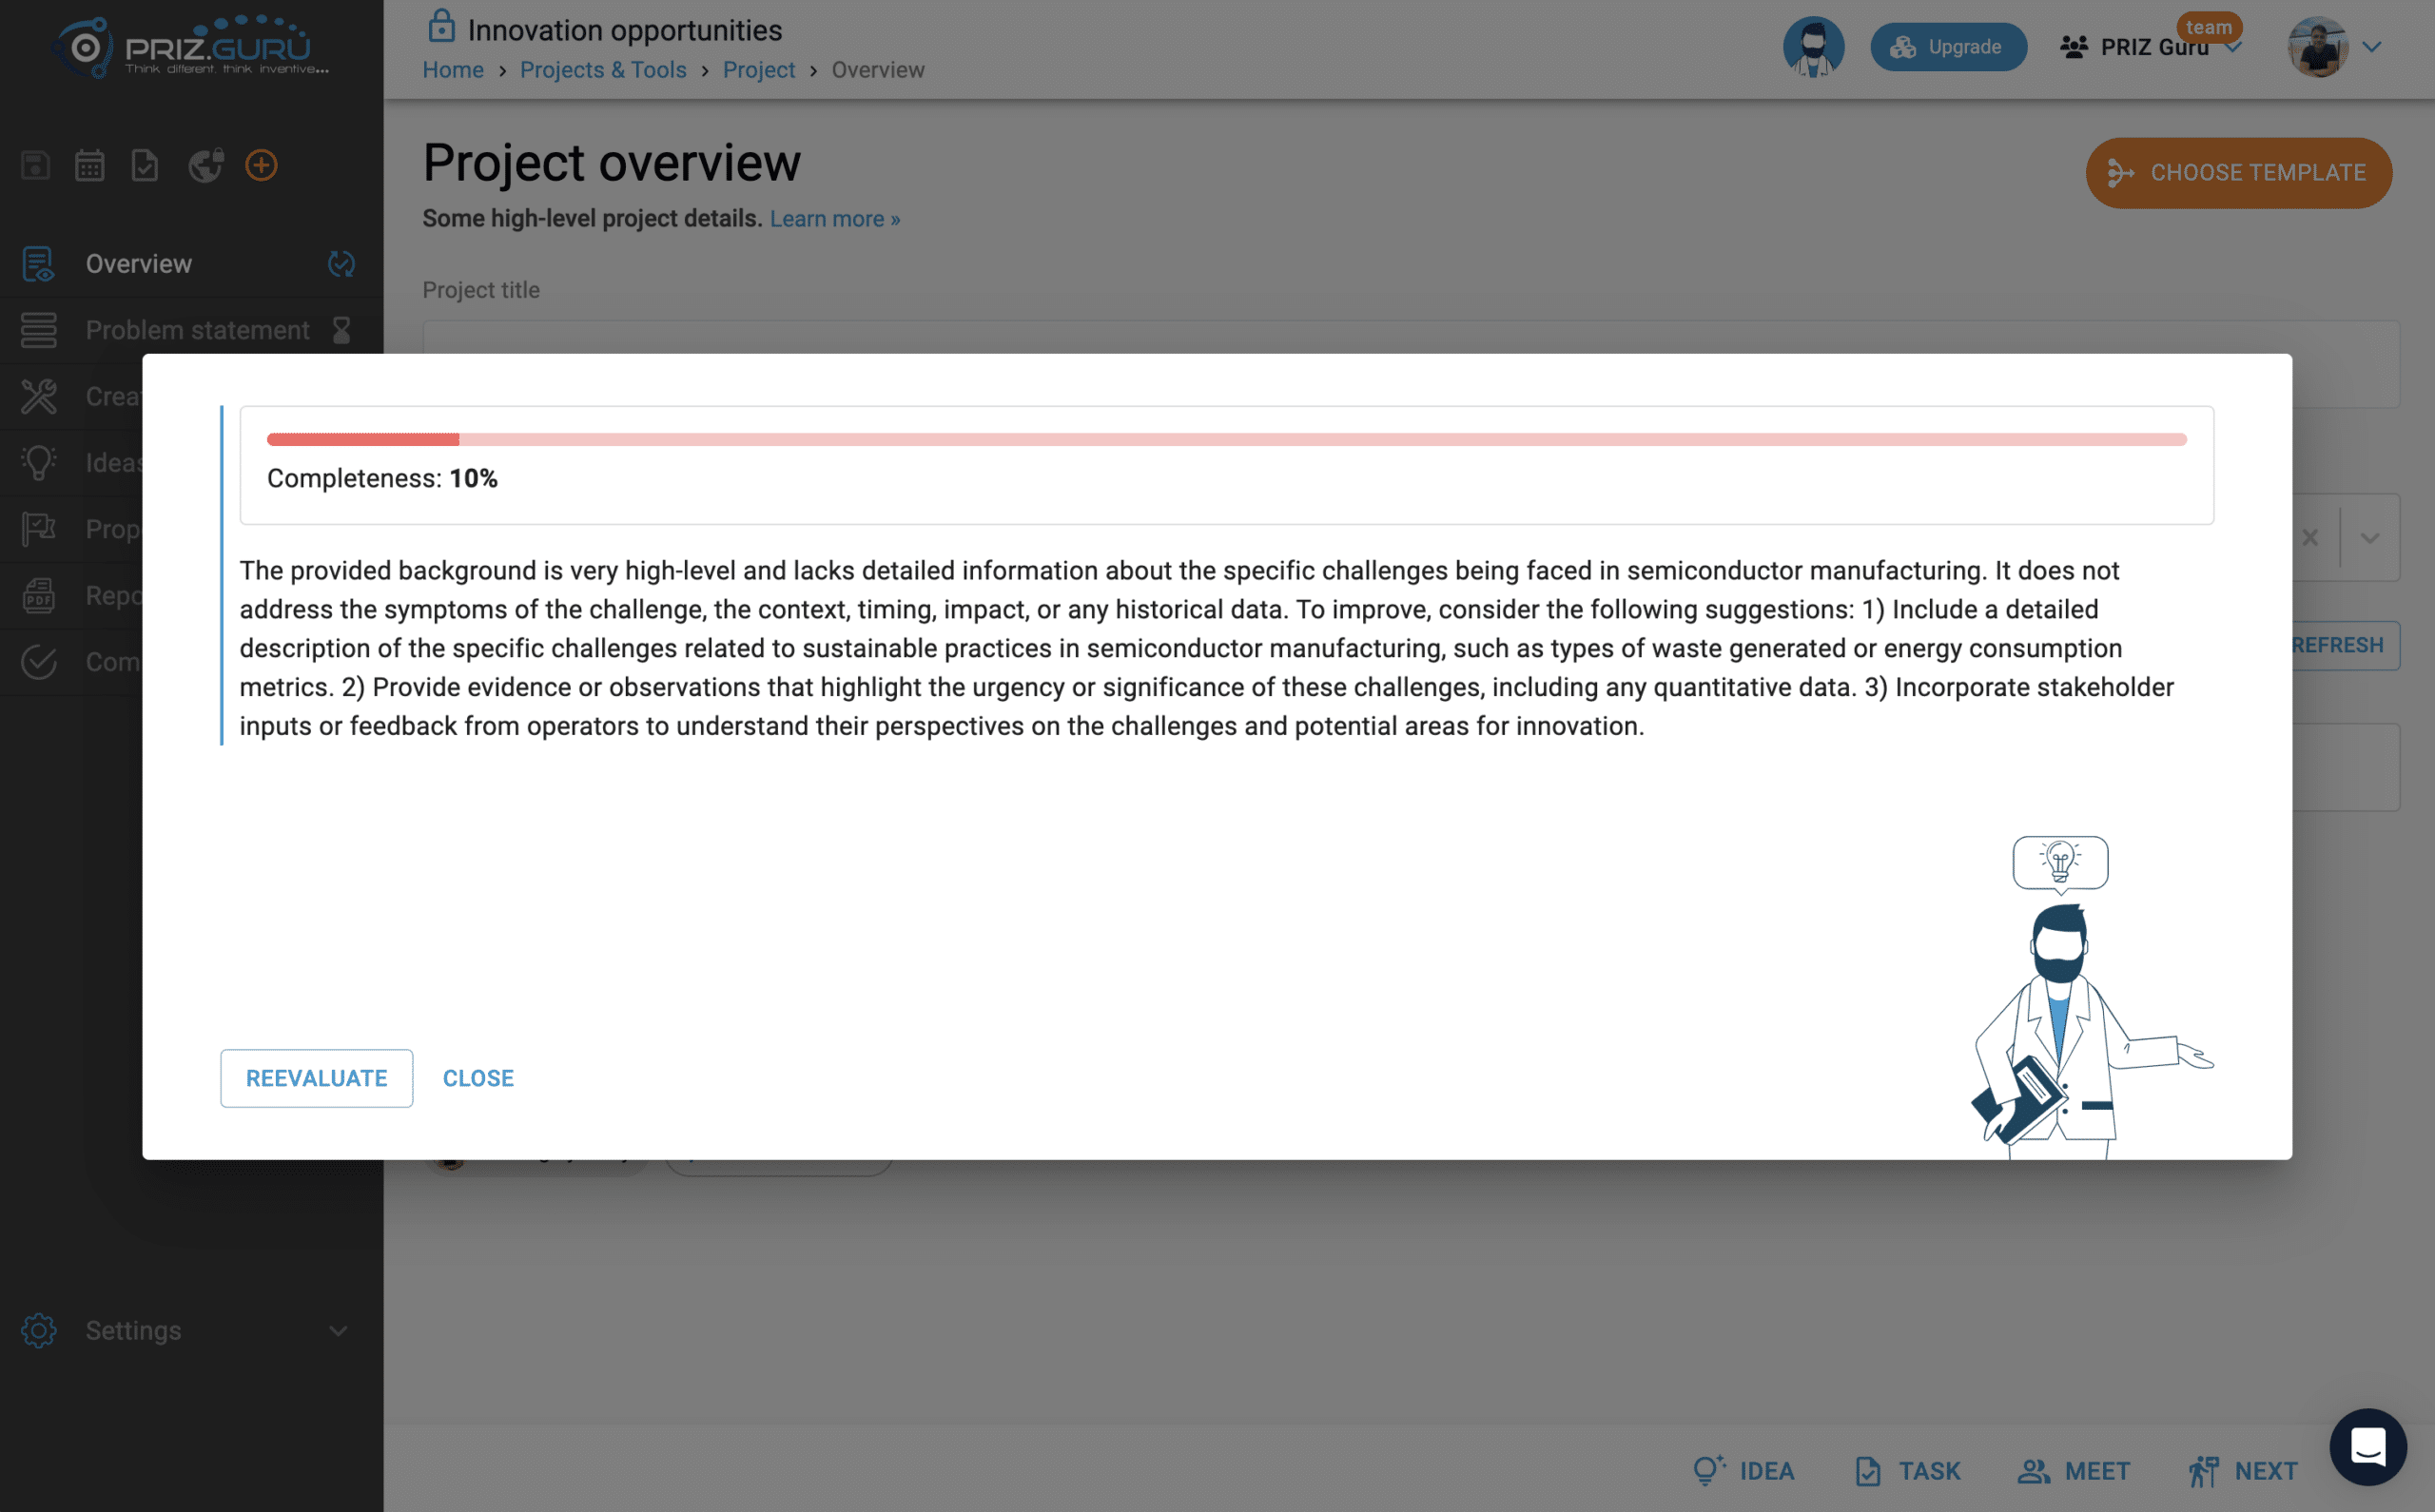Open the calendar/schedule icon
Viewport: 2435px width, 1512px height.
(x=88, y=164)
